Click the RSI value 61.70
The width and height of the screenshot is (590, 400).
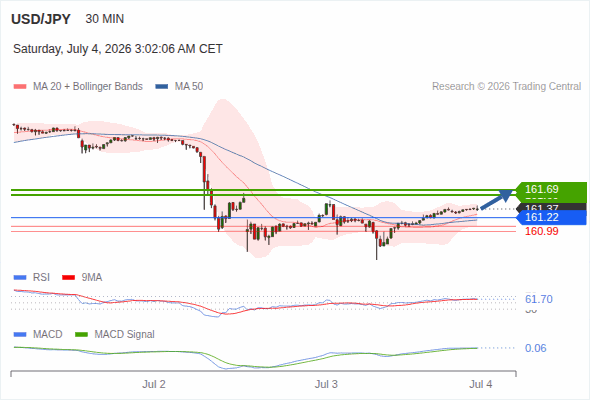click(539, 300)
